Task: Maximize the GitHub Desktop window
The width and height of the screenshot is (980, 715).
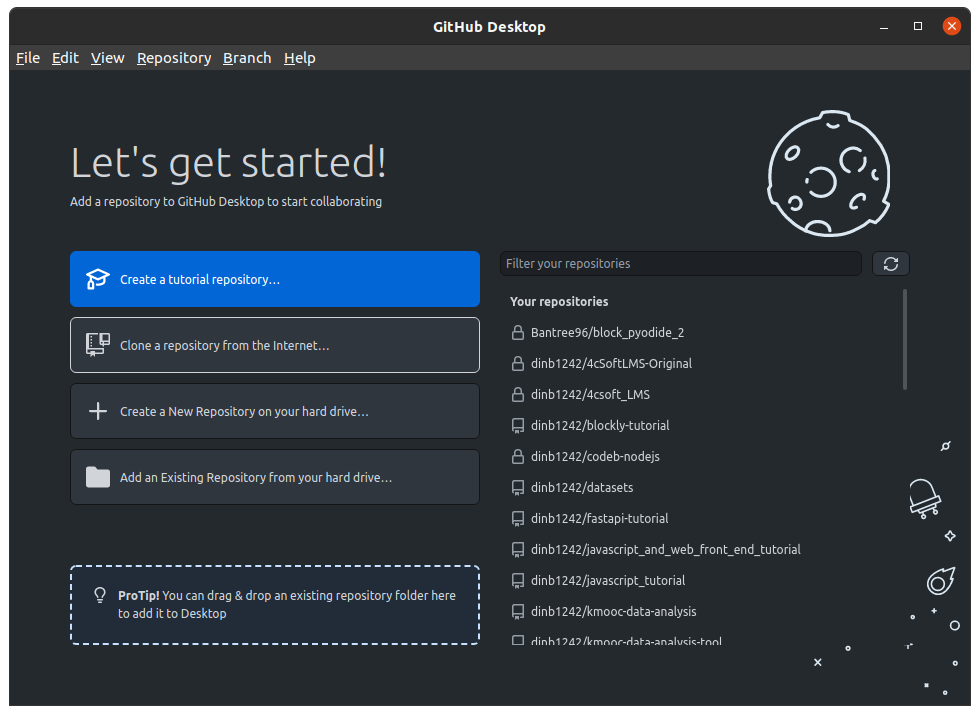Action: coord(918,26)
